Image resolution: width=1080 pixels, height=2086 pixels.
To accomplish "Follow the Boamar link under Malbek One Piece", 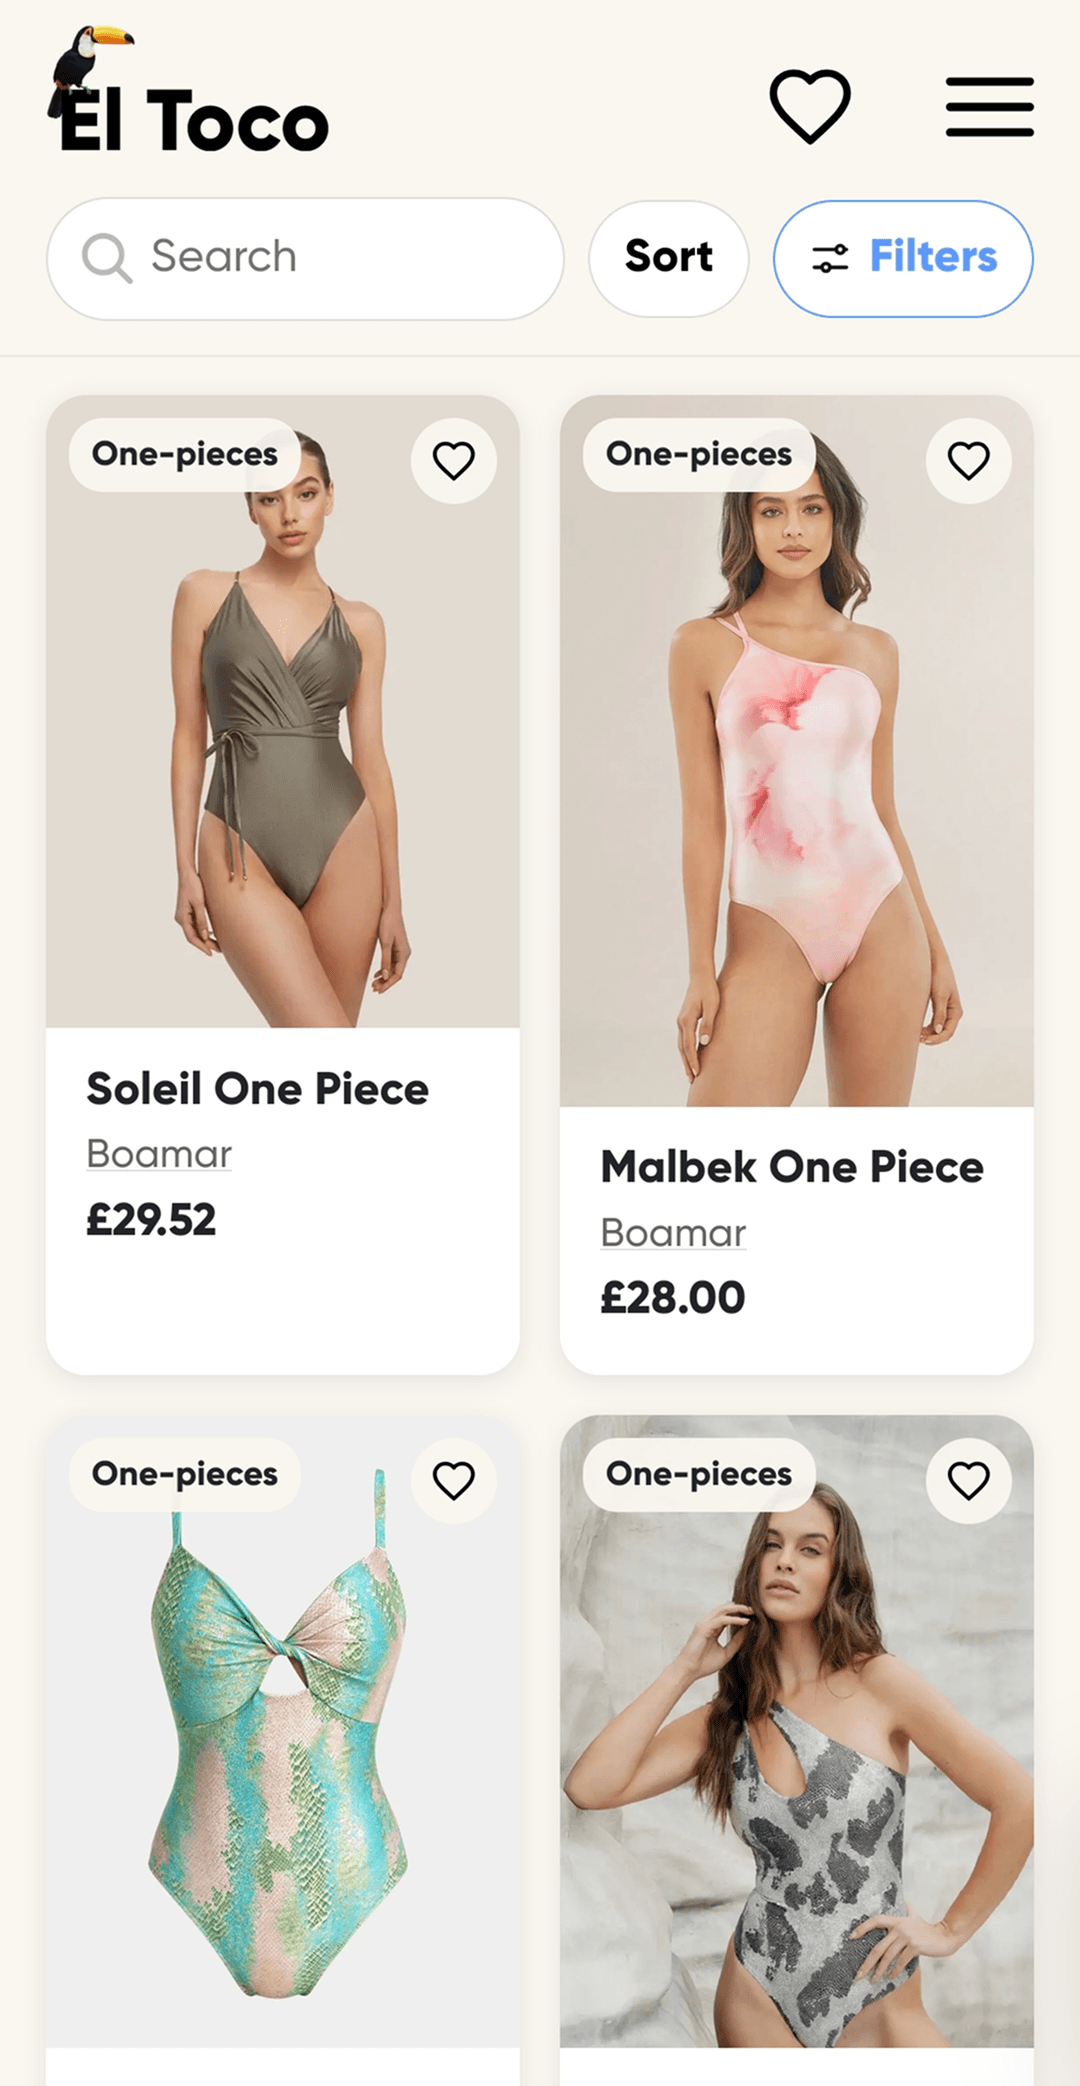I will pyautogui.click(x=673, y=1233).
